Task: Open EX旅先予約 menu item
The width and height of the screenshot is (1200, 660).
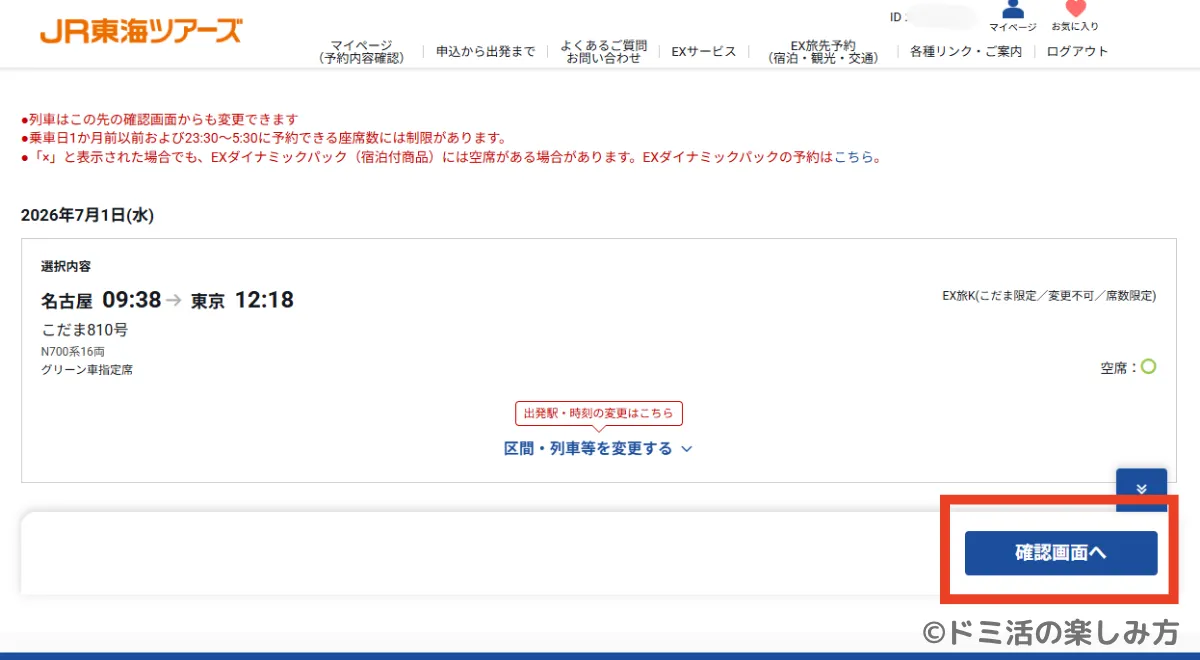Action: tap(823, 52)
